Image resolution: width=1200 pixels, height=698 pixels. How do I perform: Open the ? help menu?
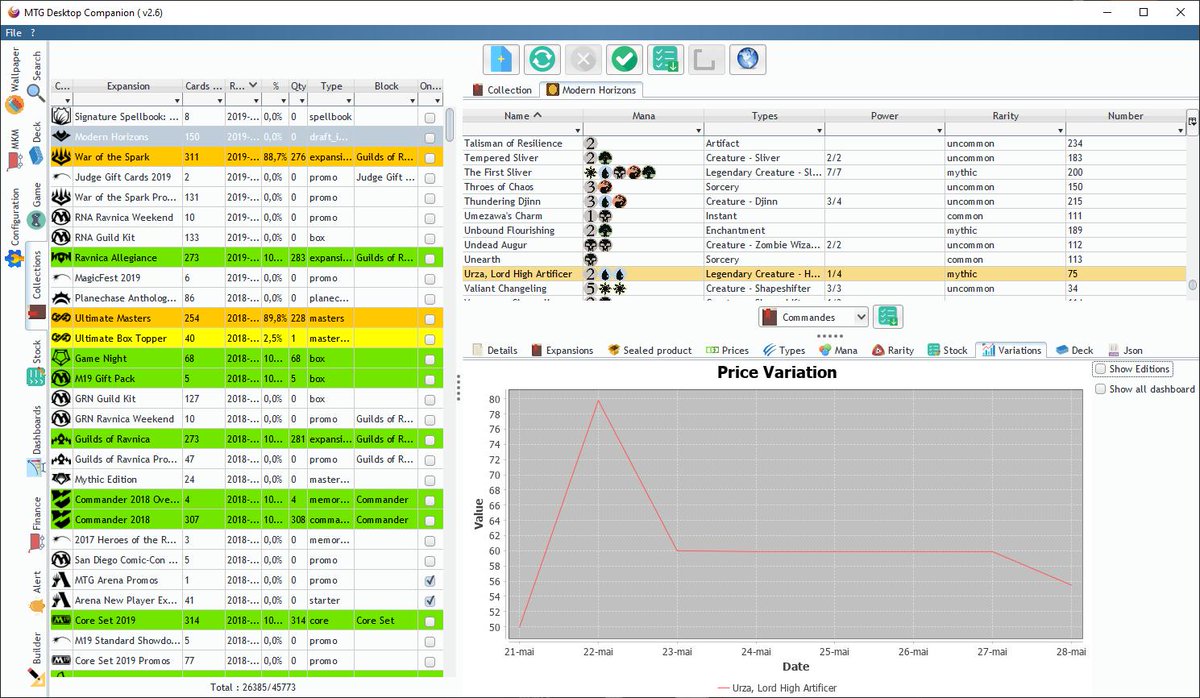33,33
